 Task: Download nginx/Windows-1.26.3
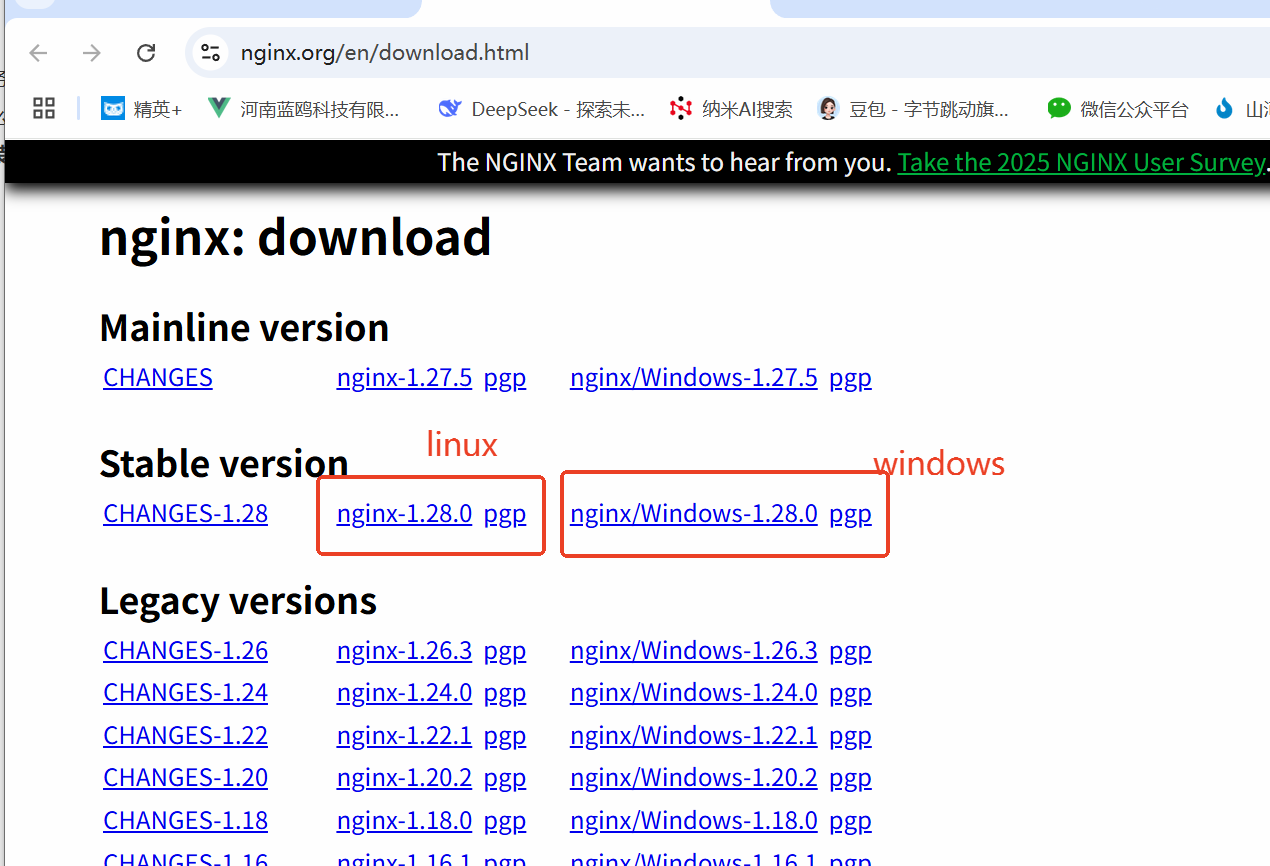pyautogui.click(x=694, y=651)
